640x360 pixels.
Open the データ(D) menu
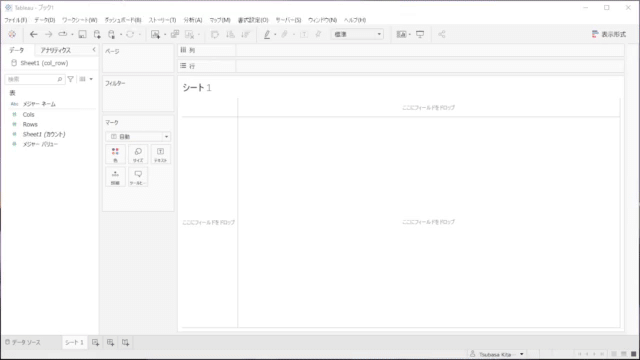(x=44, y=20)
